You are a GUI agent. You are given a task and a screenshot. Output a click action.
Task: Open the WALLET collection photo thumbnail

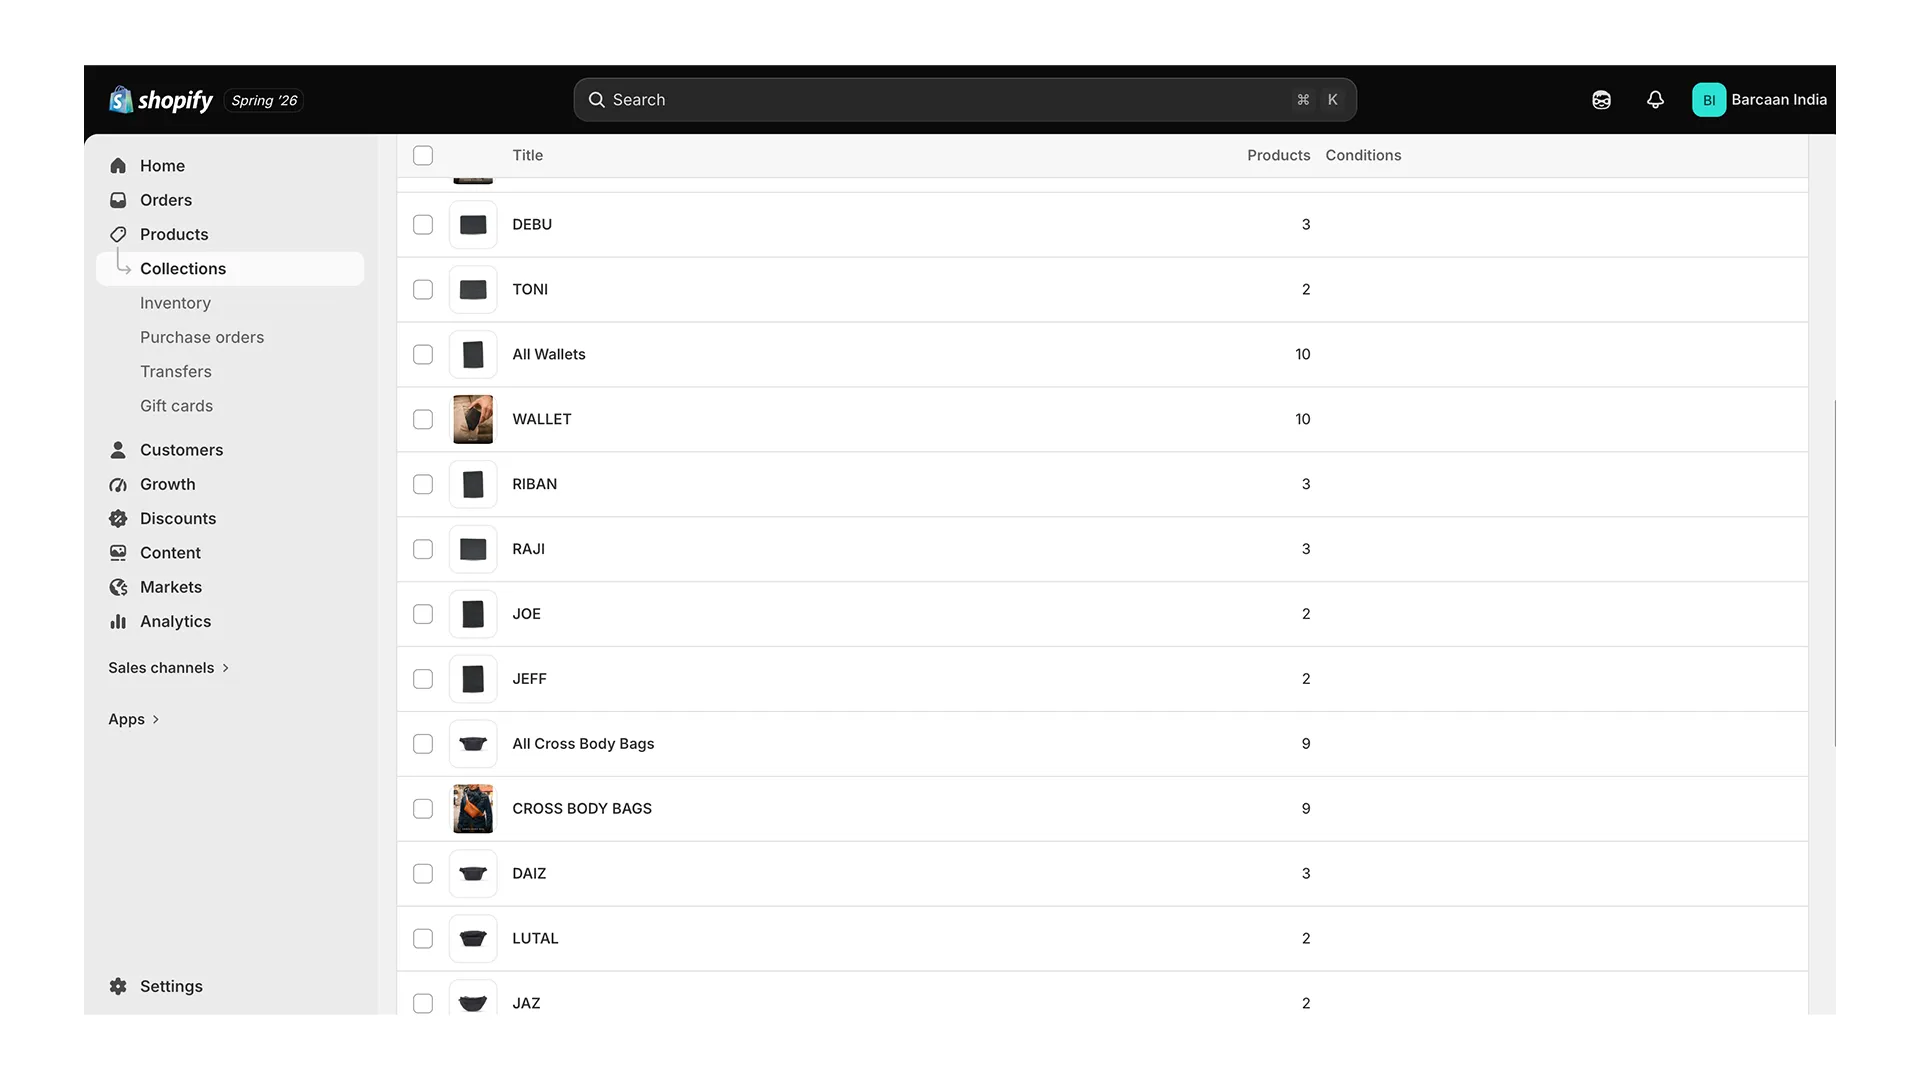[x=473, y=419]
